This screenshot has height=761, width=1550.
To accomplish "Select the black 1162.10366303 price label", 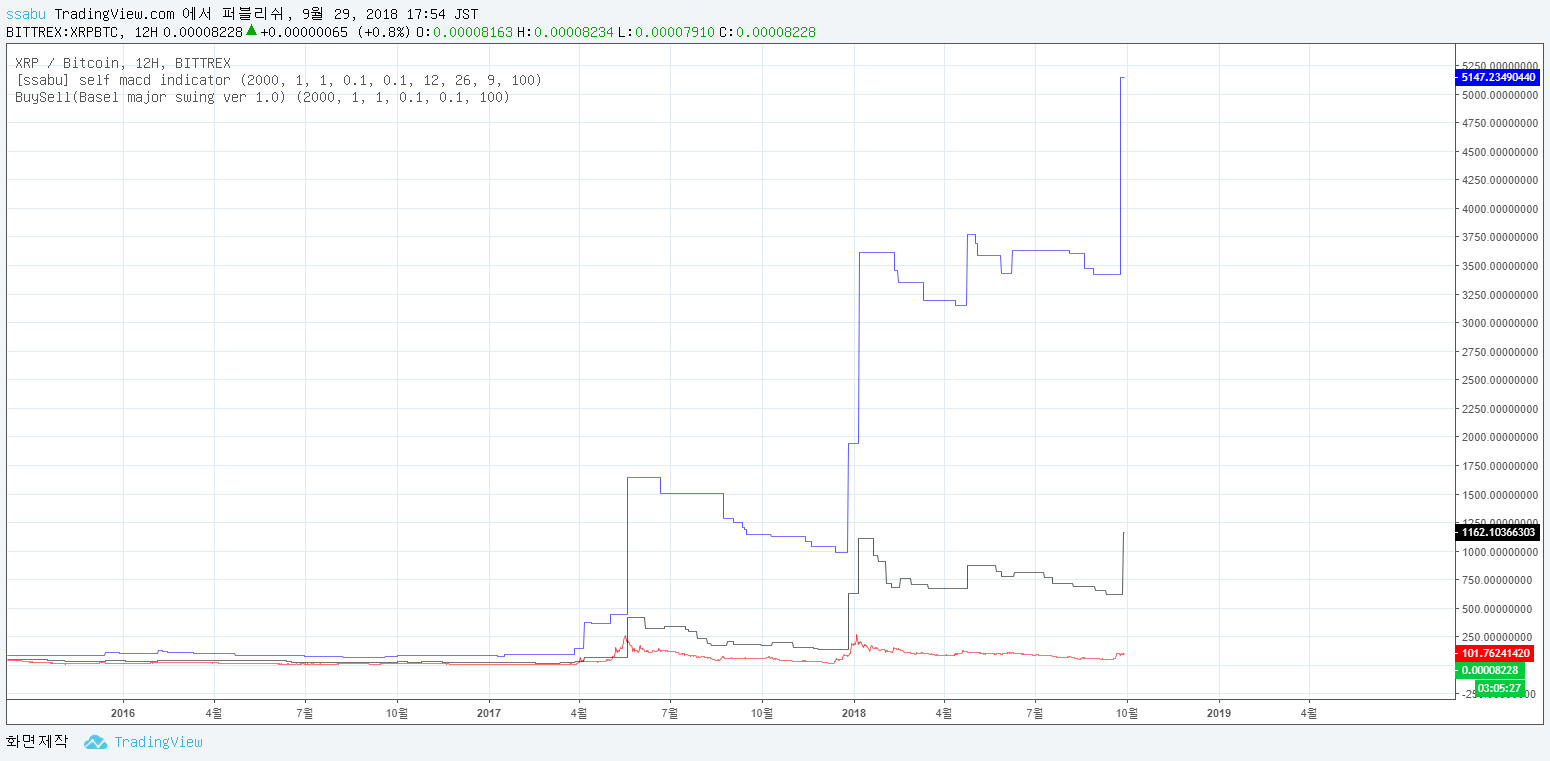I will [x=1497, y=533].
